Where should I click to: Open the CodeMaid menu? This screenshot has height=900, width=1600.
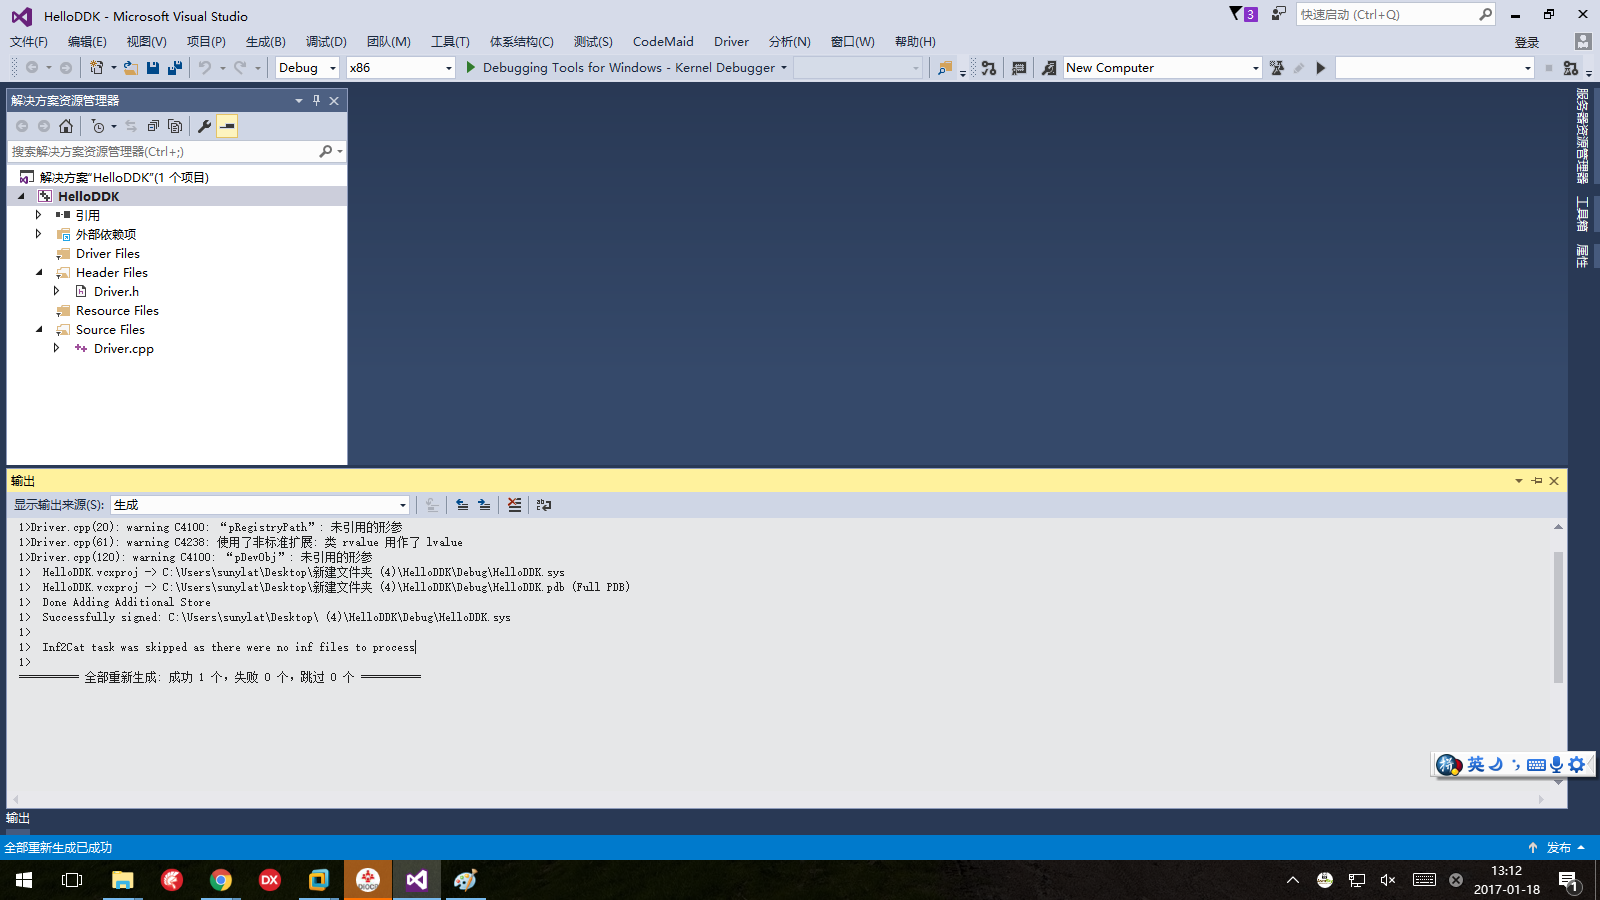pyautogui.click(x=663, y=41)
